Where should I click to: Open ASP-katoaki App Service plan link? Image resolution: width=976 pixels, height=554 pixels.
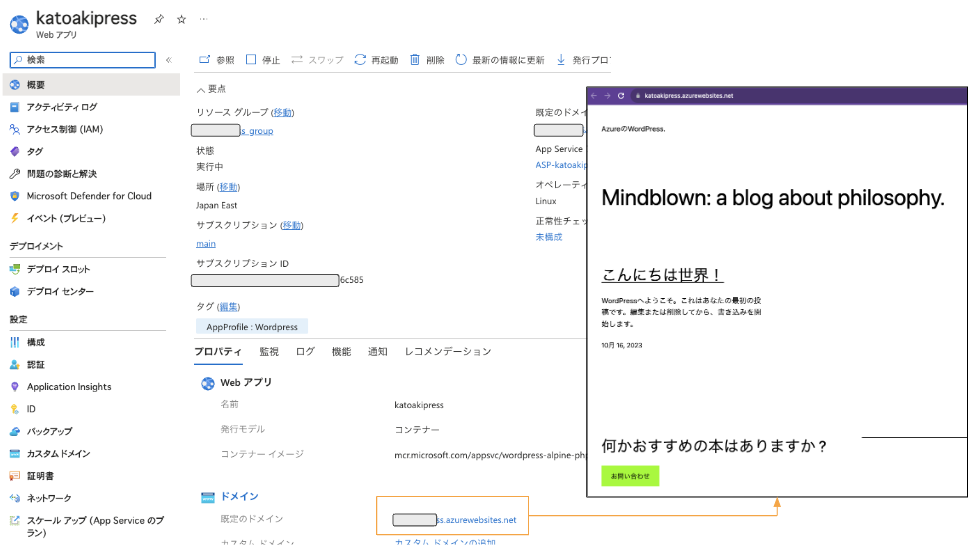coord(561,165)
